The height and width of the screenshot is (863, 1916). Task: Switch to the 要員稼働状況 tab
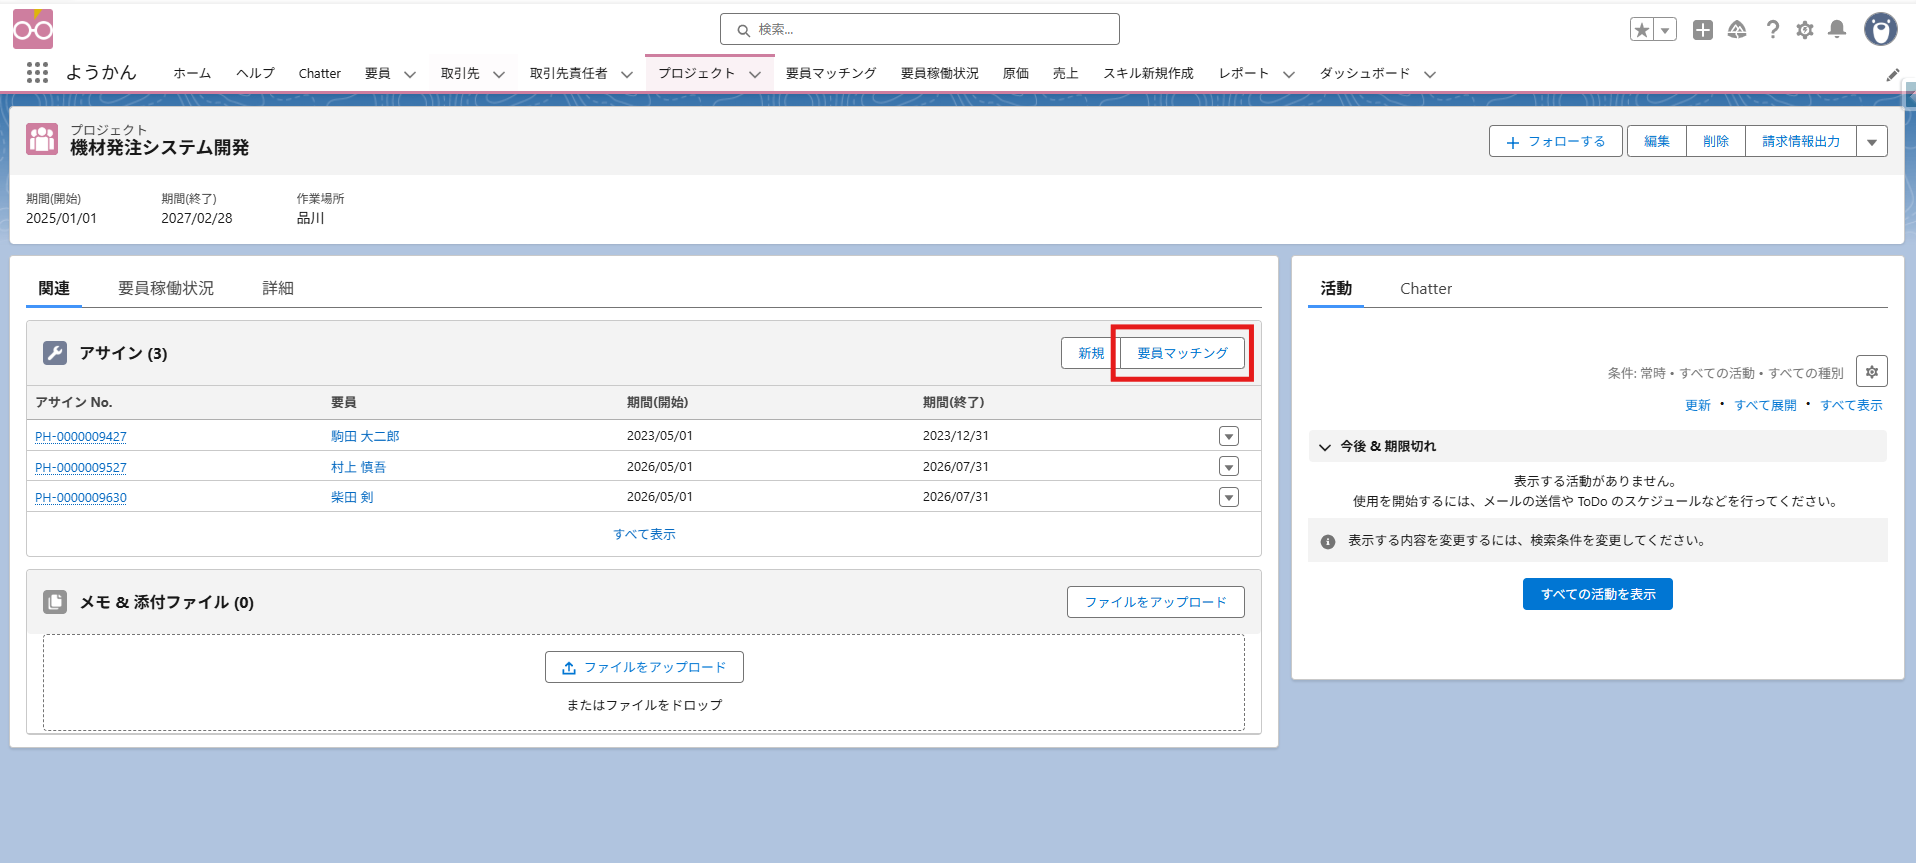pos(166,288)
